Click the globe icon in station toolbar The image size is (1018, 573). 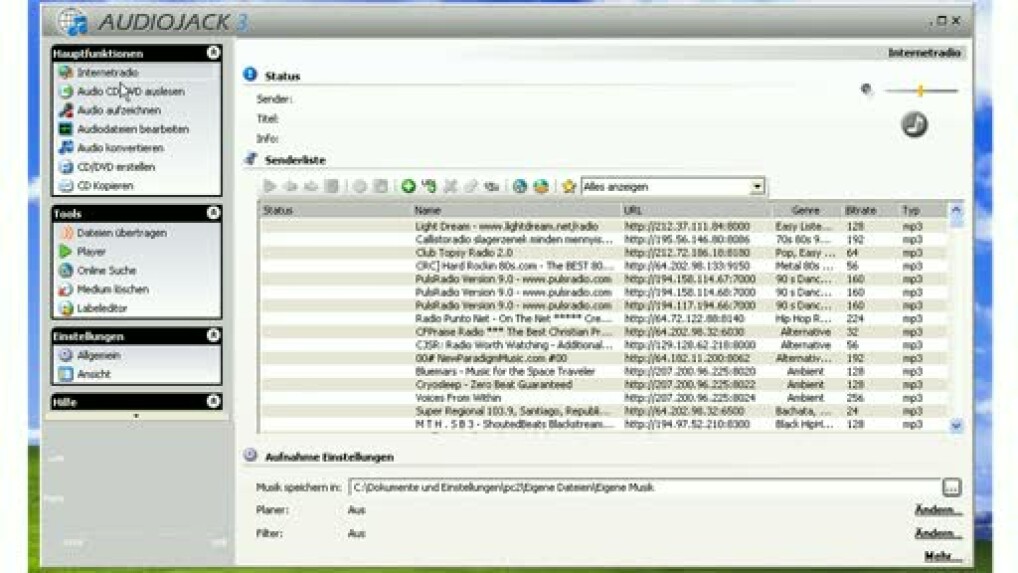[519, 186]
